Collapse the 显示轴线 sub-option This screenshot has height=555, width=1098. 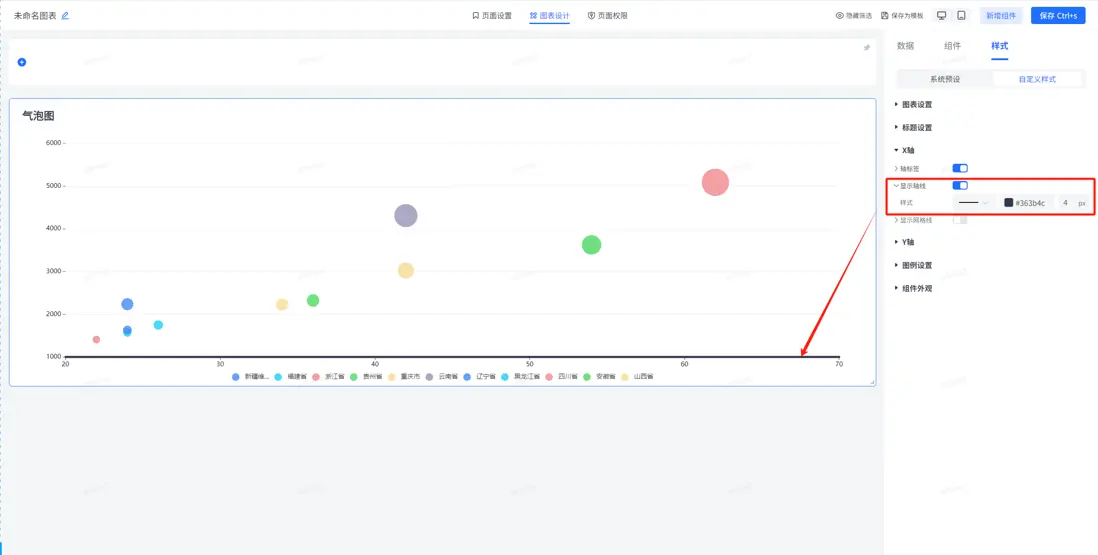[910, 186]
